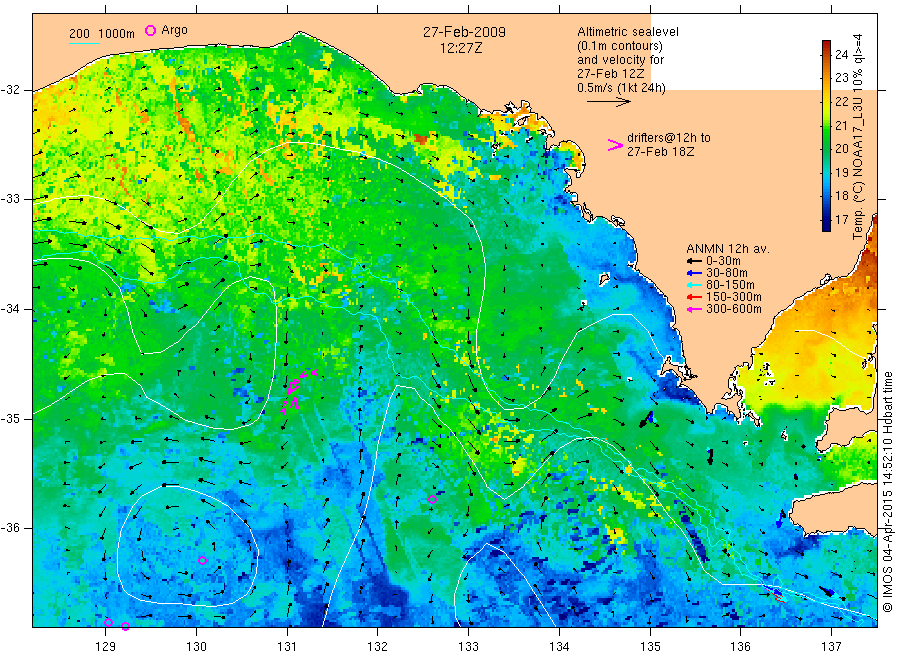This screenshot has height=660, width=900.
Task: Click the 134 longitude axis label
Action: pyautogui.click(x=559, y=647)
